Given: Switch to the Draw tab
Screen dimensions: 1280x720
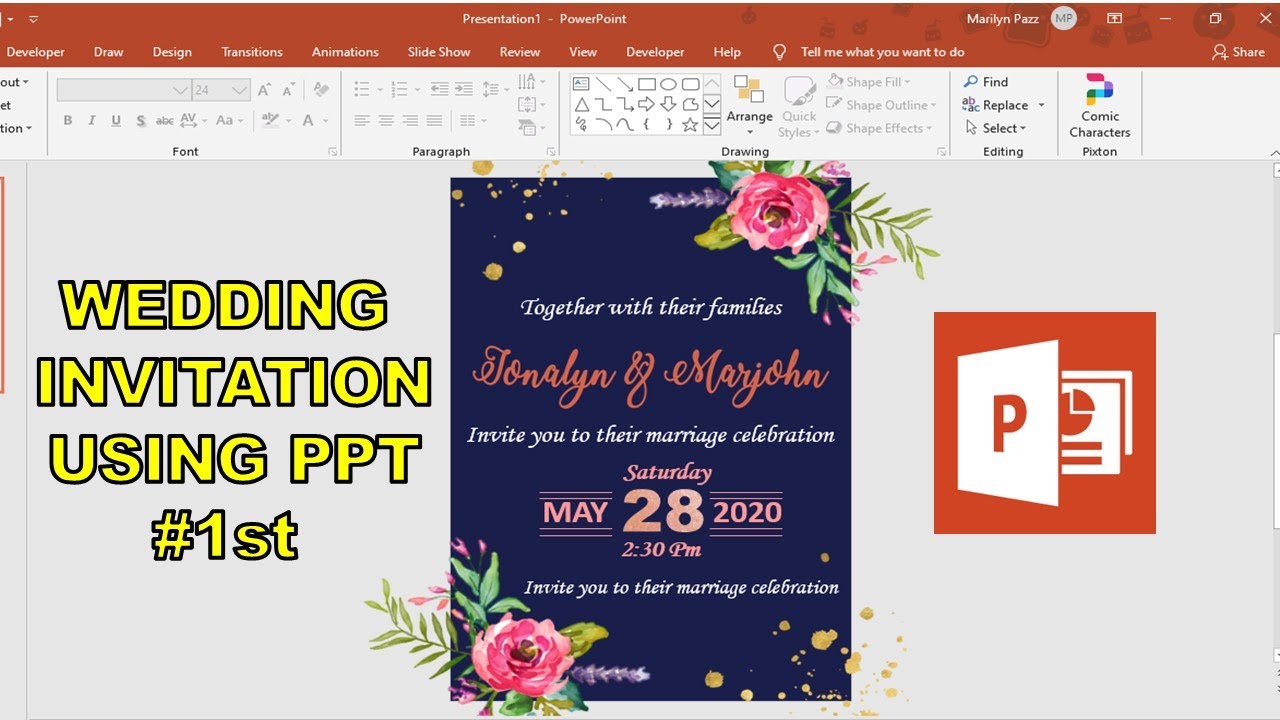Looking at the screenshot, I should [x=109, y=52].
